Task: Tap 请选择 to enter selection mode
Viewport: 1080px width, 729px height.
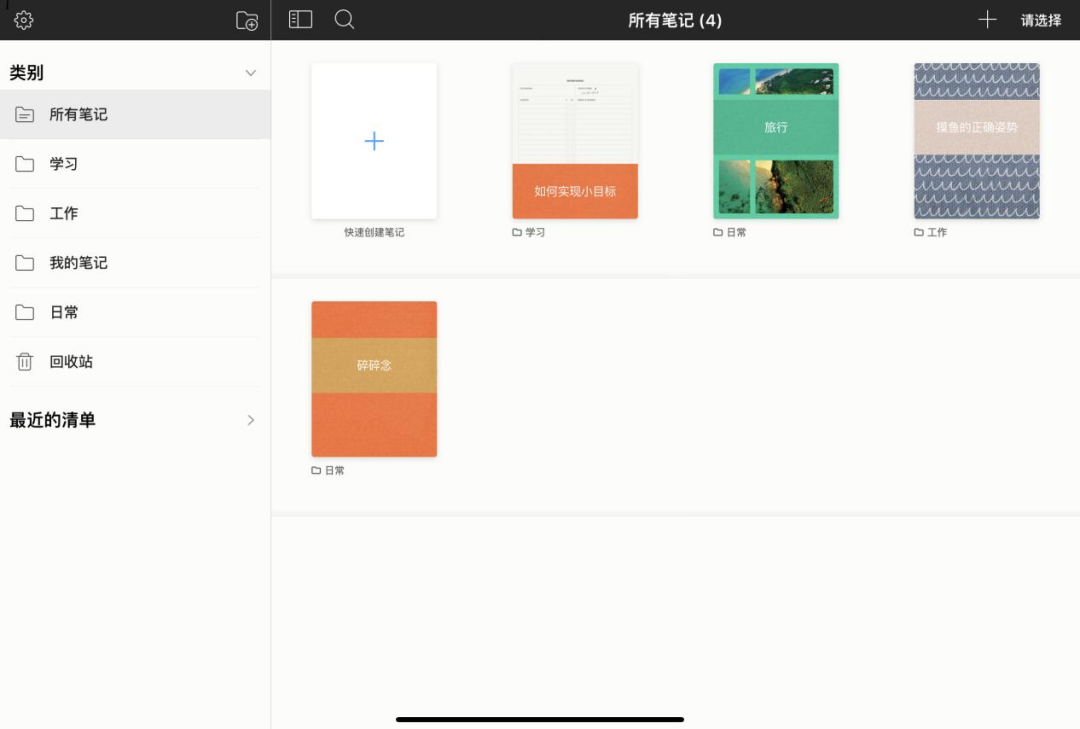Action: (1040, 19)
